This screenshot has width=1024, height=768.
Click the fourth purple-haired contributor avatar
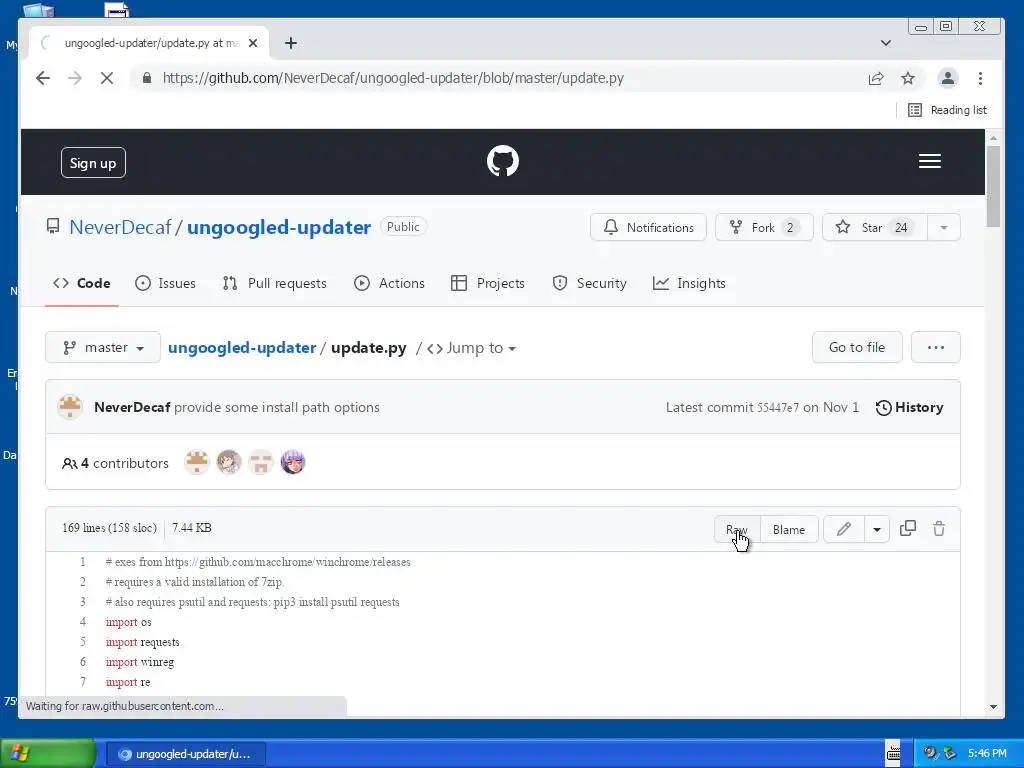coord(293,462)
